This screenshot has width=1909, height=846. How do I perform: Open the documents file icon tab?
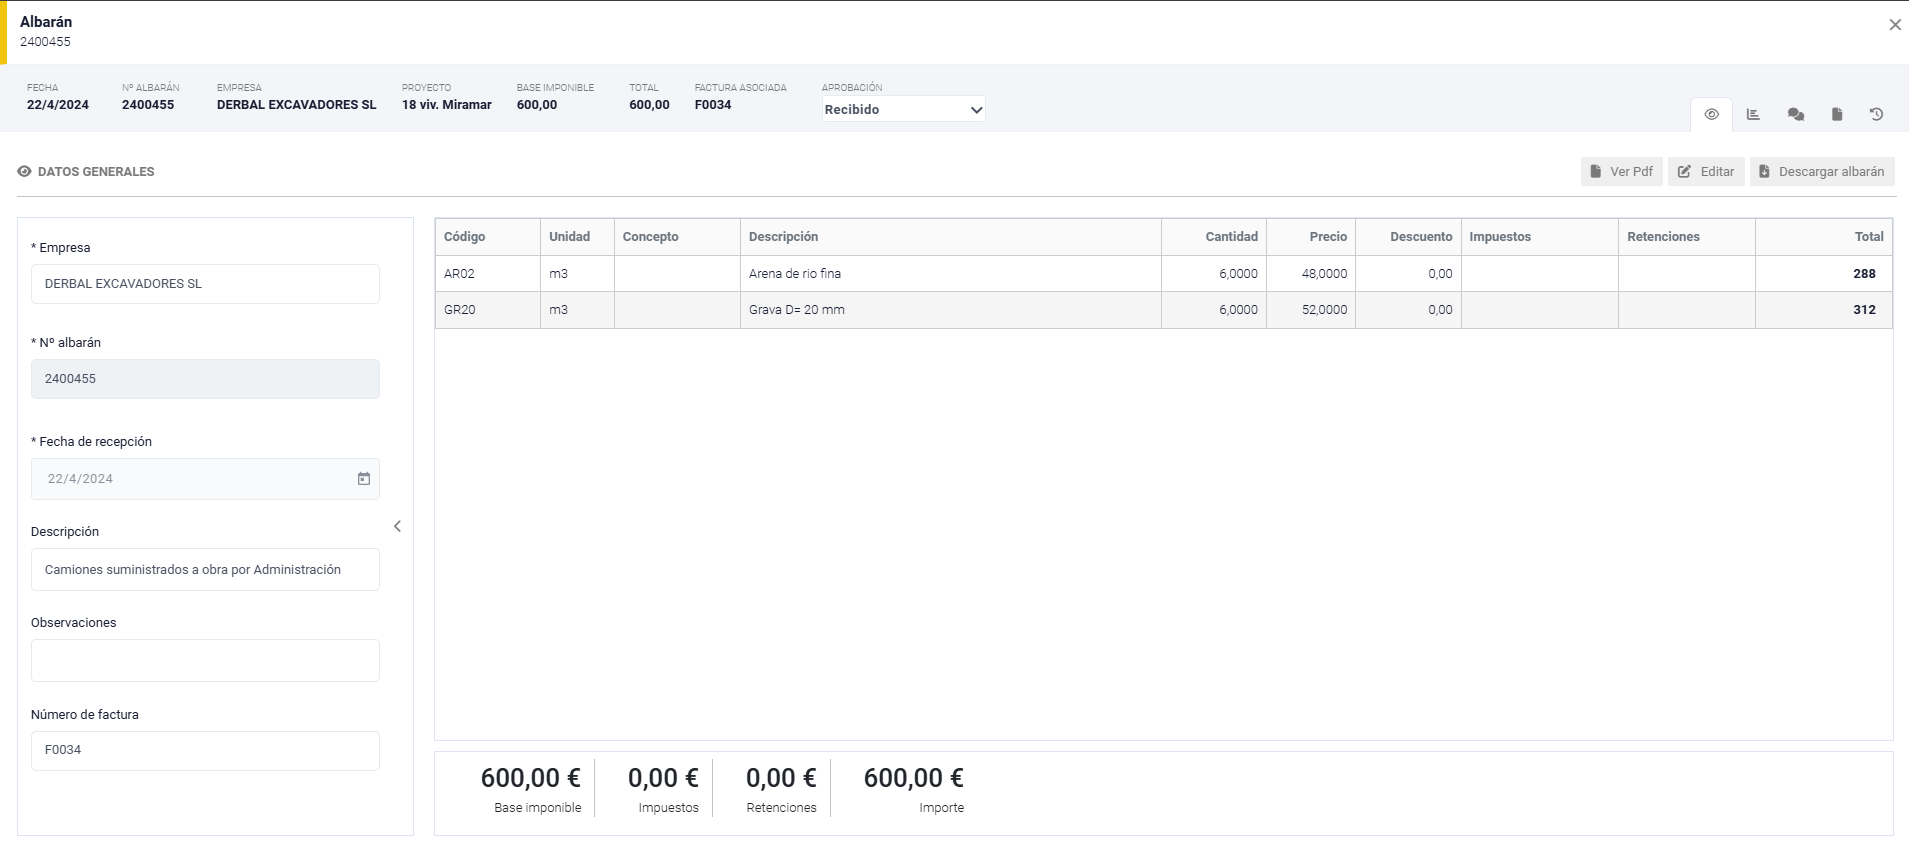click(1836, 115)
